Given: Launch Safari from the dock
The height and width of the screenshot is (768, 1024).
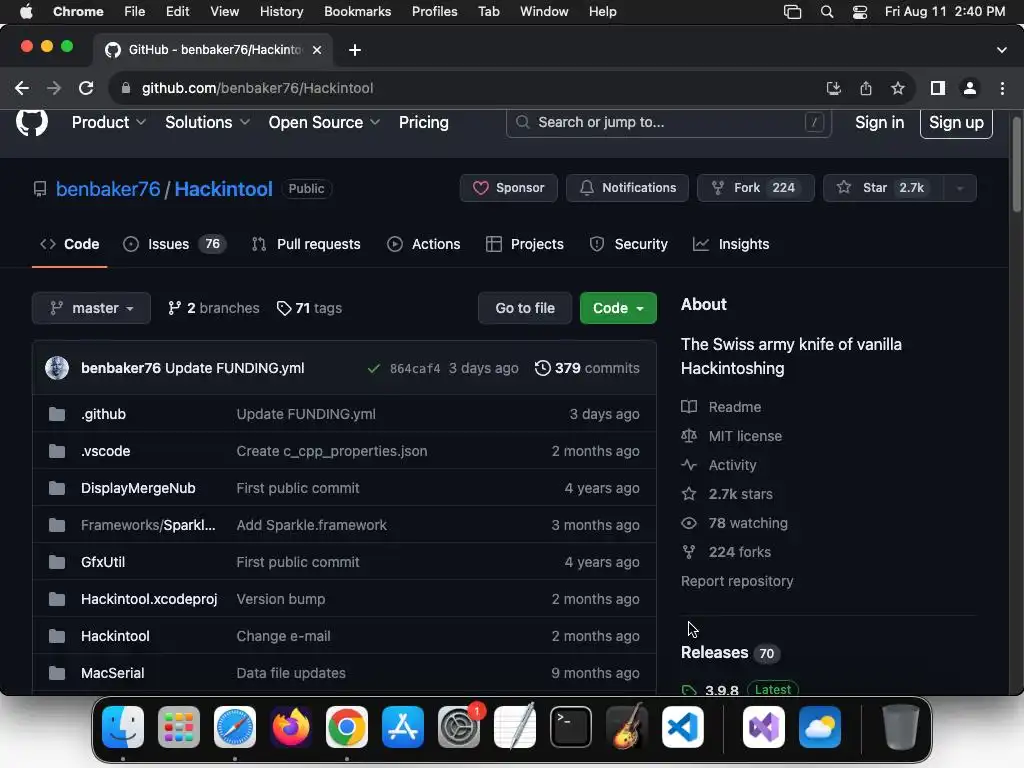Looking at the screenshot, I should click(x=235, y=727).
